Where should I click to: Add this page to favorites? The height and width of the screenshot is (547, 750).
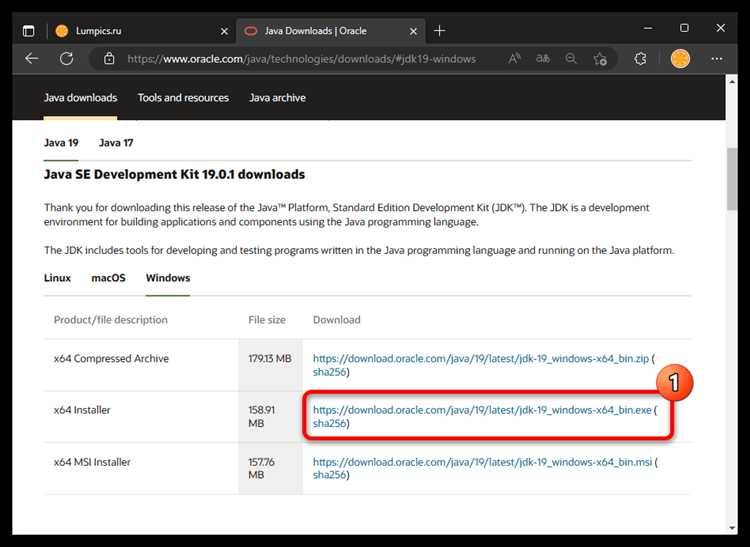(x=600, y=59)
